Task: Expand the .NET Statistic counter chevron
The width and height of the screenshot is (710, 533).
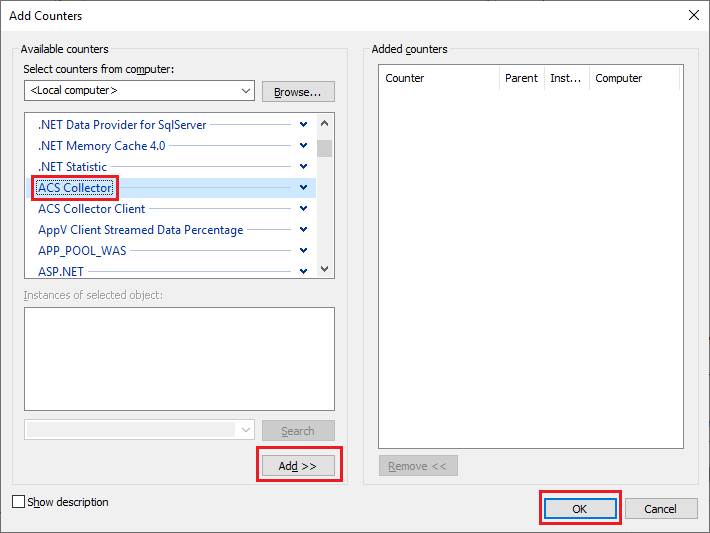Action: (x=303, y=167)
